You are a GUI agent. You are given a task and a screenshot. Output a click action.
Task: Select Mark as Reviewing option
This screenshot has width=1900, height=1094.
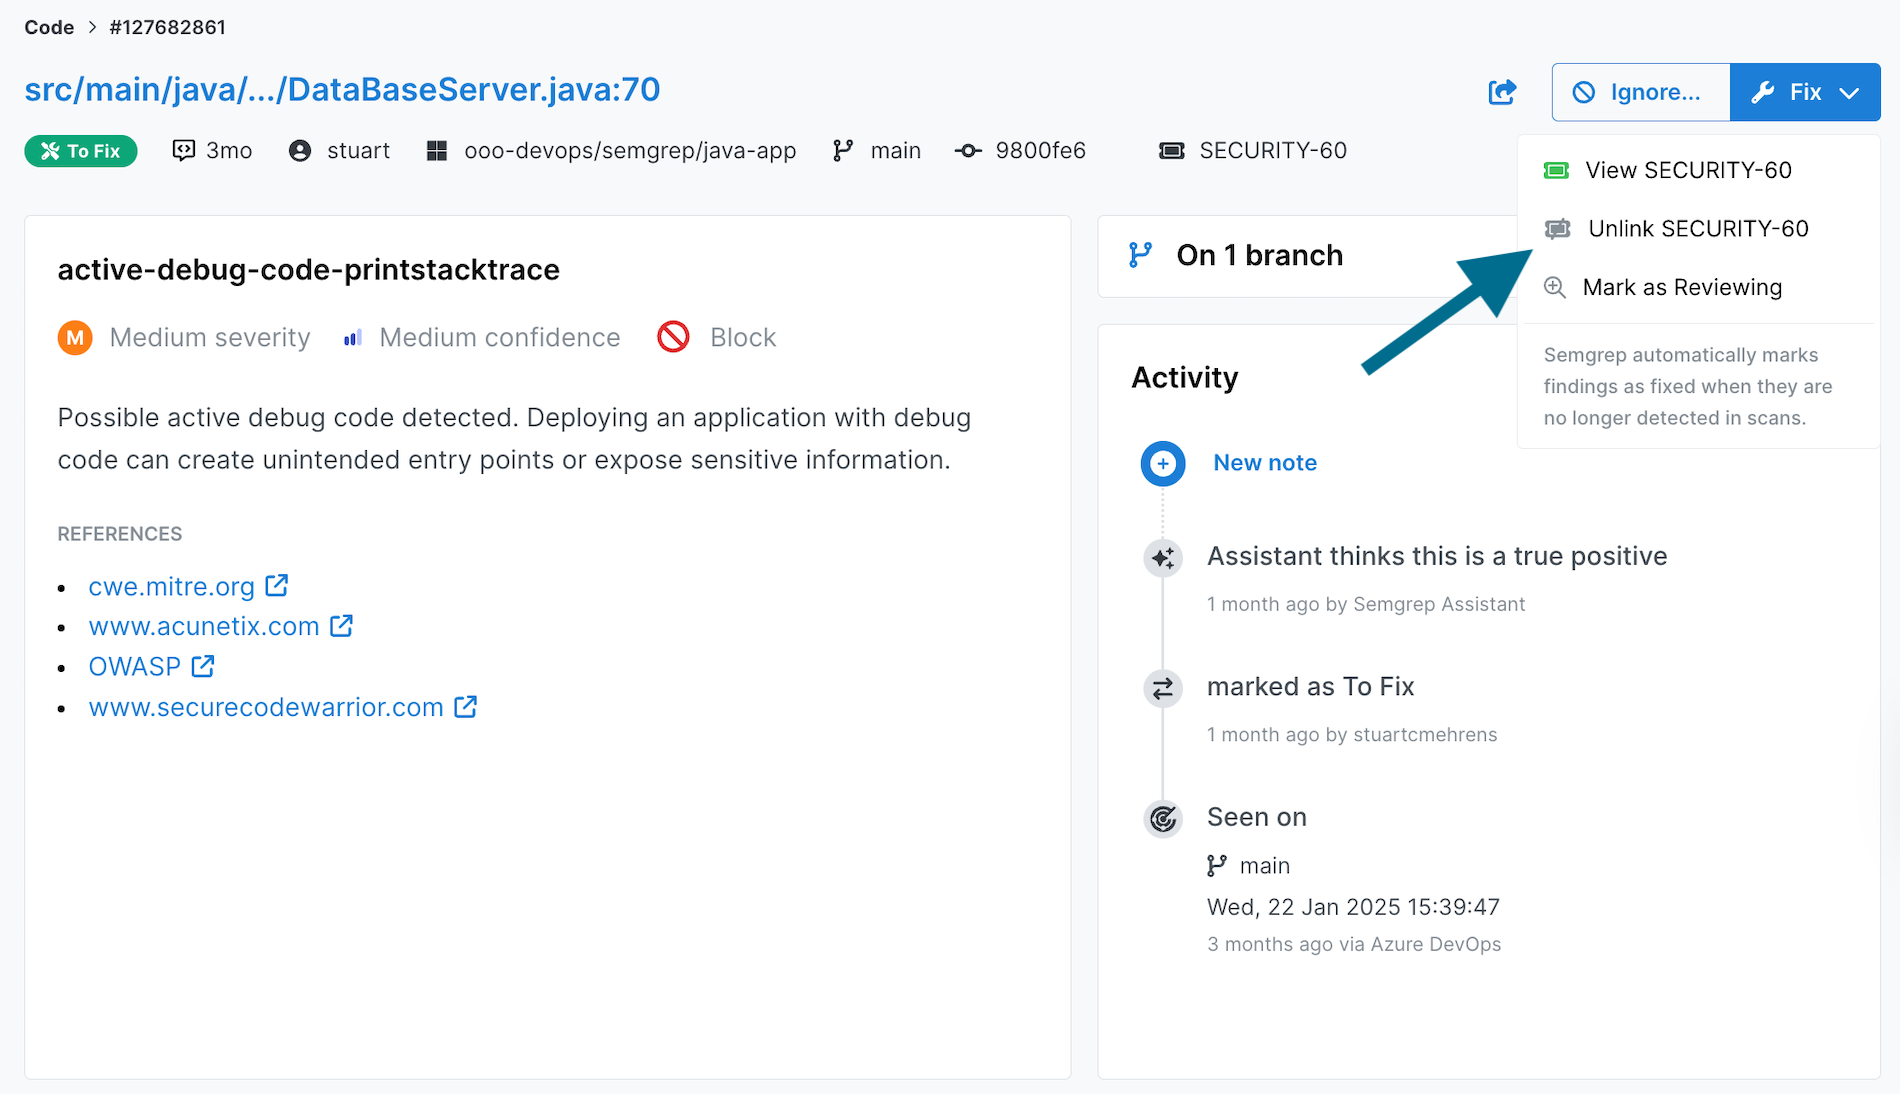click(1681, 287)
